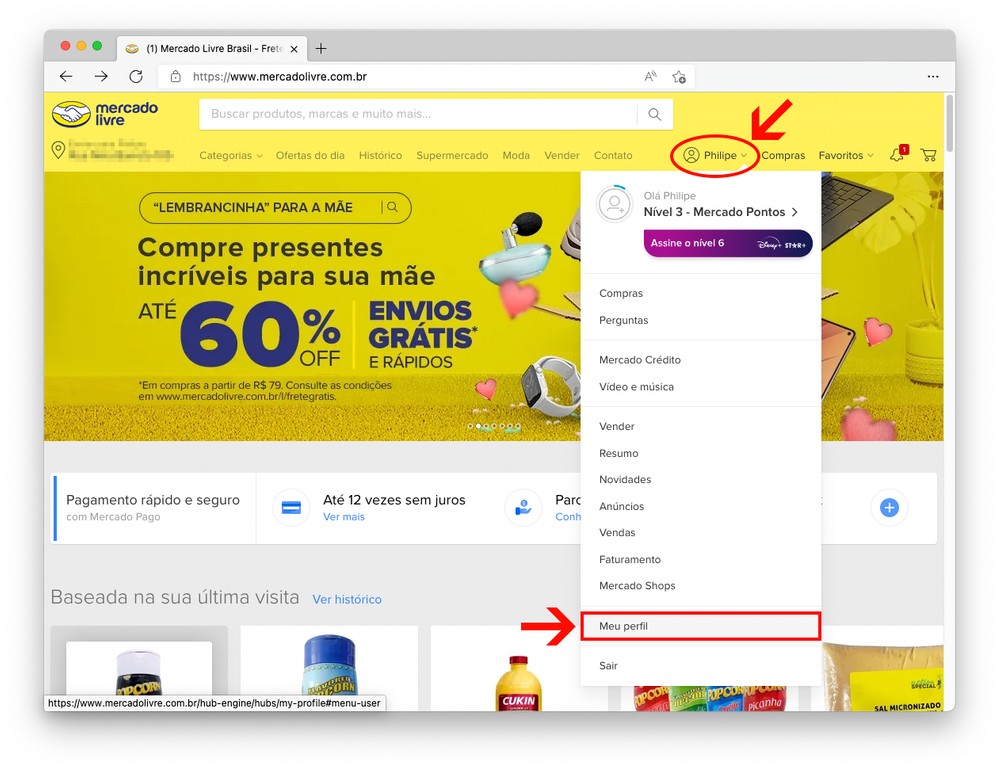The height and width of the screenshot is (770, 1000).
Task: Open Histórico in the navigation bar
Action: click(380, 156)
